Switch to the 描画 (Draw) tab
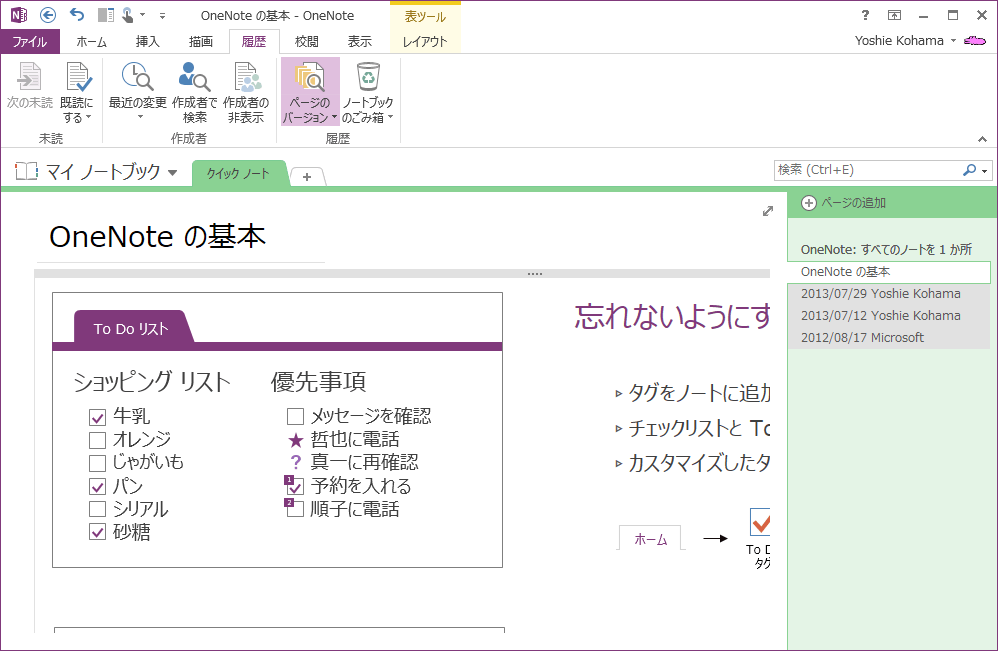The width and height of the screenshot is (998, 651). (201, 41)
